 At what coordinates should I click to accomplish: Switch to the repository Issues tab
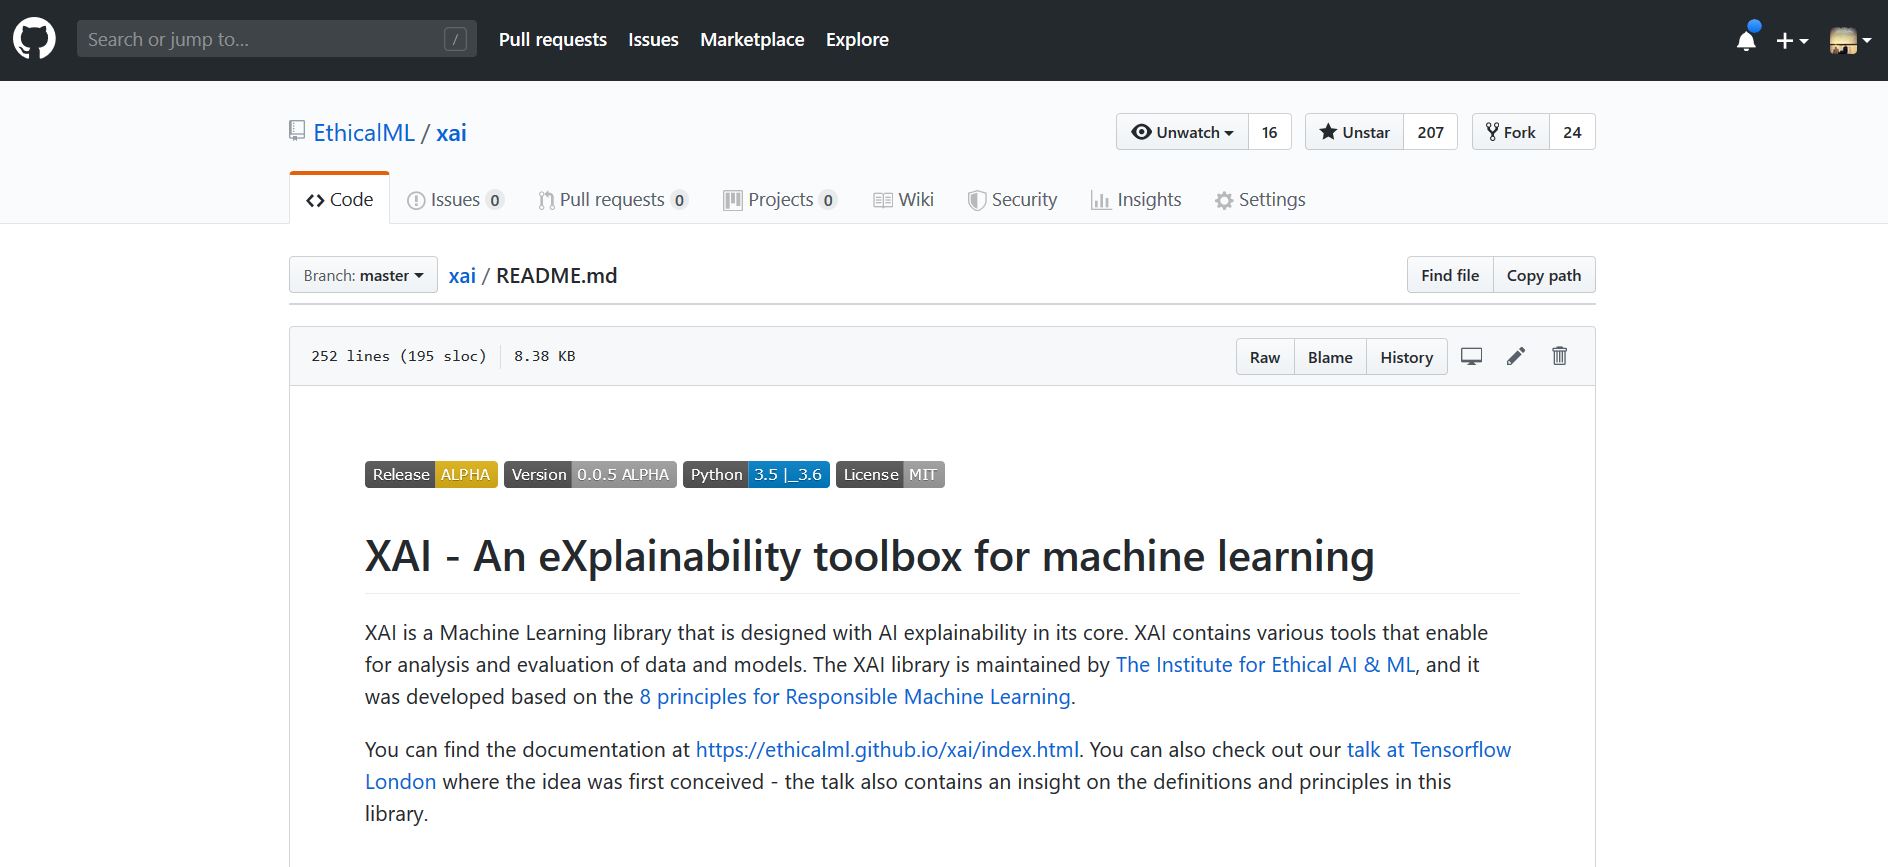[x=455, y=199]
